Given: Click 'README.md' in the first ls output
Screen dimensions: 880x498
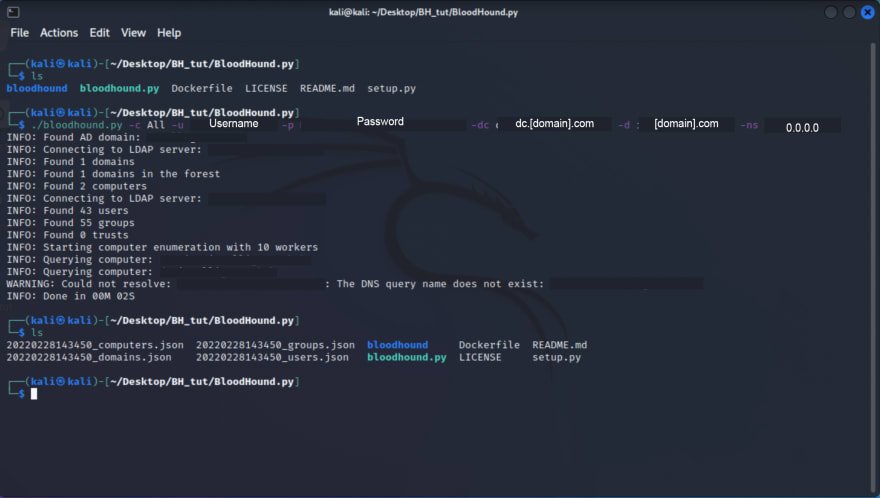Looking at the screenshot, I should pos(327,88).
